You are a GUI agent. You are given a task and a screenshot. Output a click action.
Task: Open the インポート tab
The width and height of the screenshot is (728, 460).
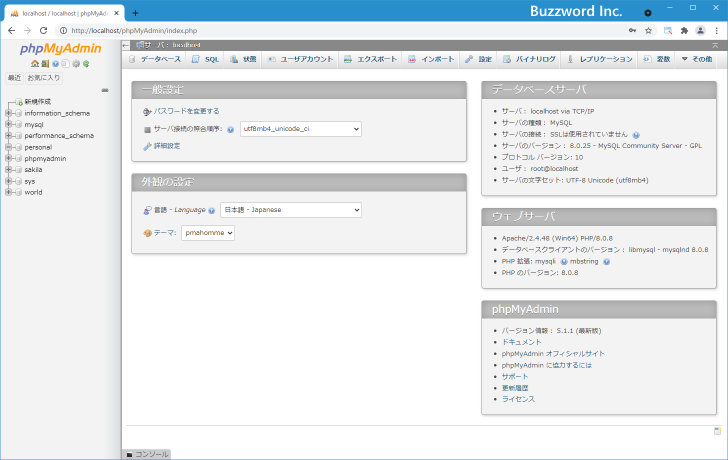pos(431,59)
